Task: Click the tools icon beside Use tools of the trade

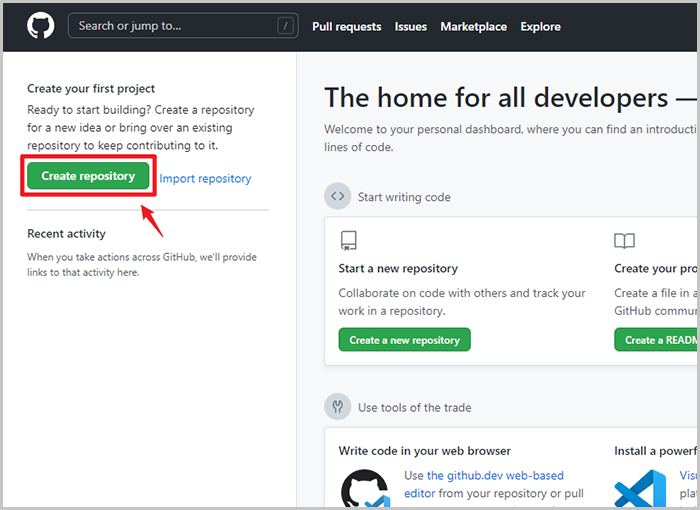Action: (338, 406)
